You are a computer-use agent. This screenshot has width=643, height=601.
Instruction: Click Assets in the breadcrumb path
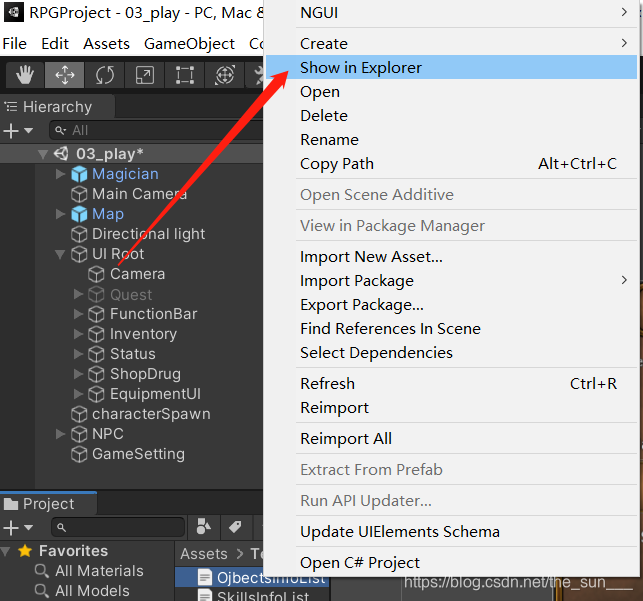[x=204, y=554]
